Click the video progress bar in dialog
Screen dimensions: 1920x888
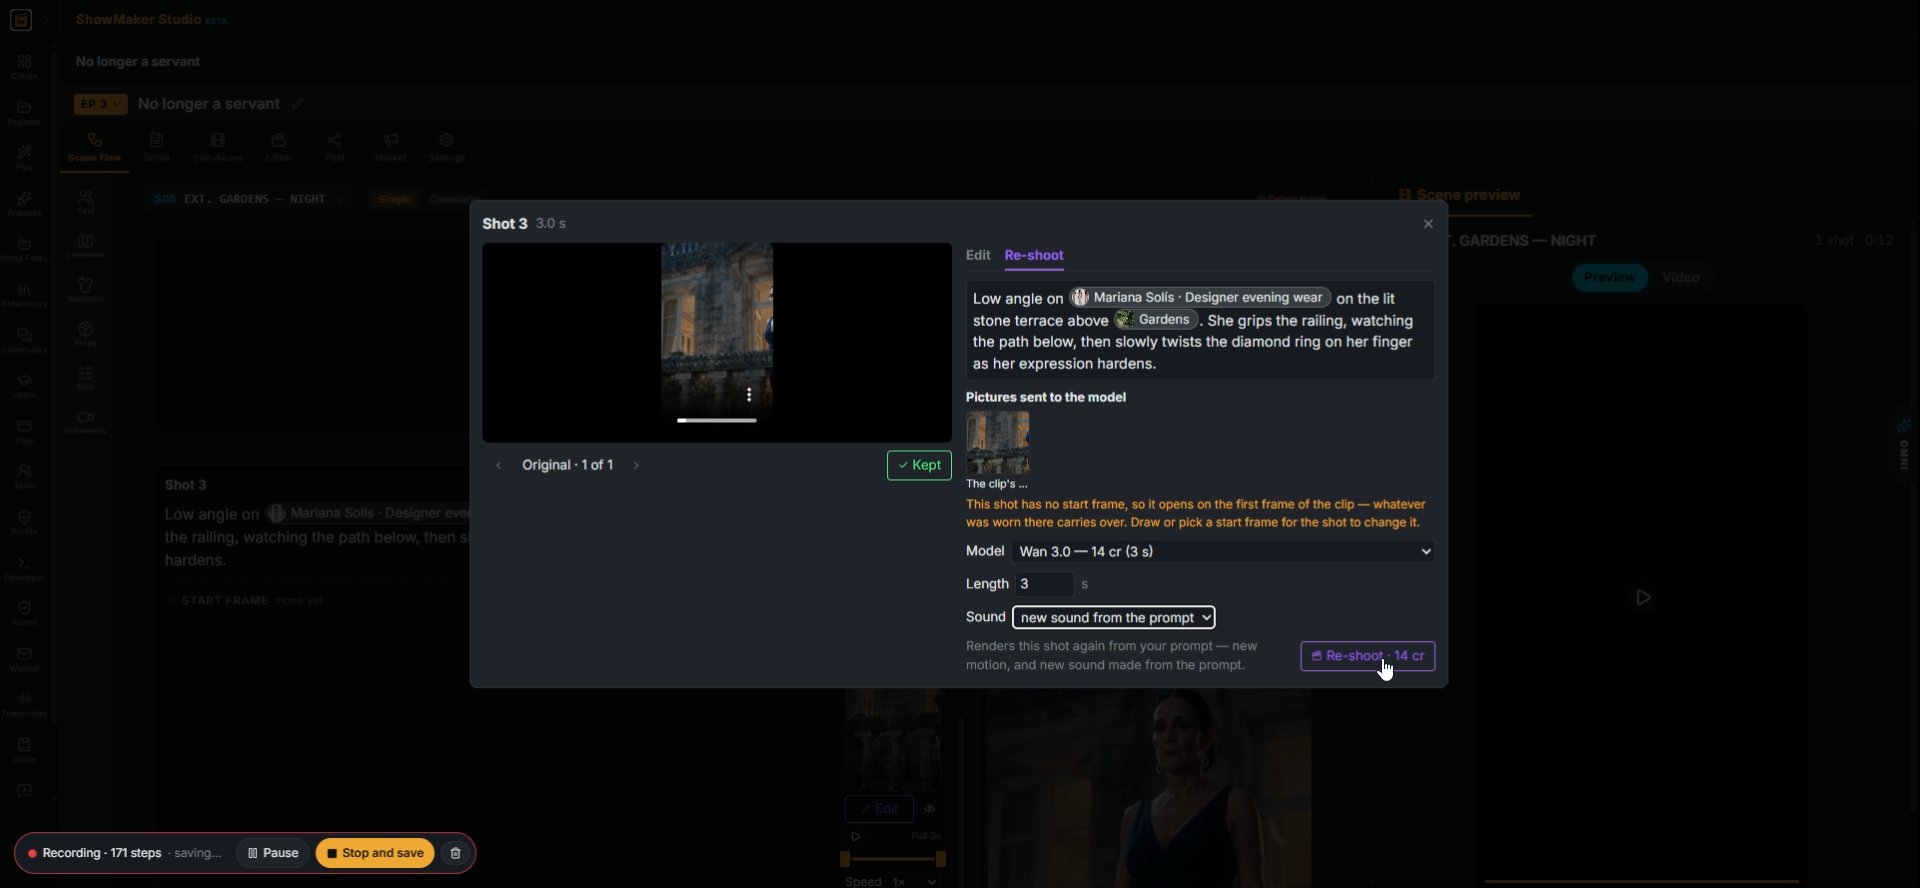716,421
